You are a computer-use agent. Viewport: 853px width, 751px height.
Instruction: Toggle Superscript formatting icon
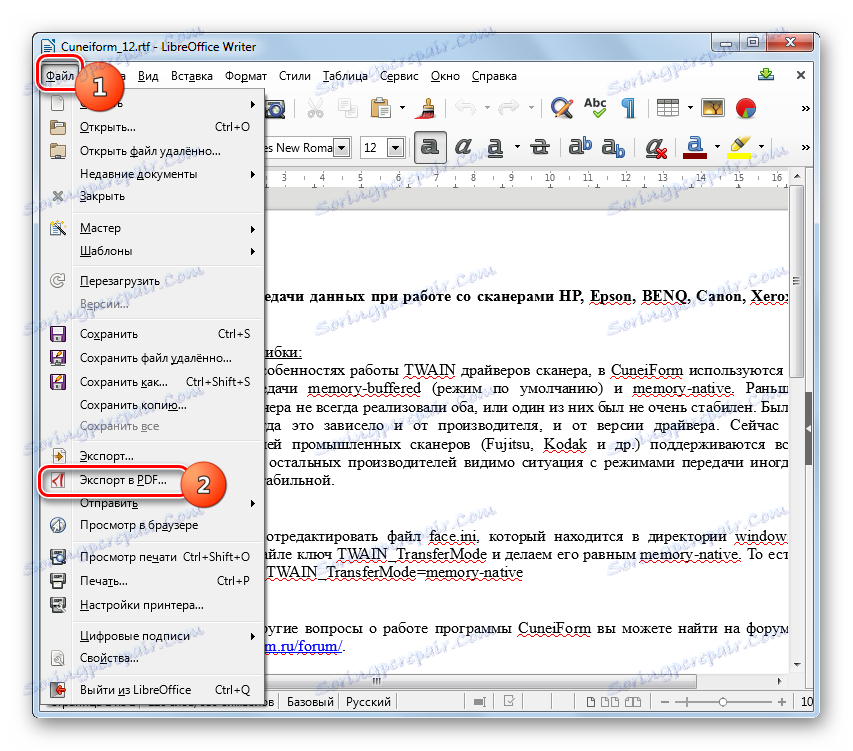(x=580, y=147)
